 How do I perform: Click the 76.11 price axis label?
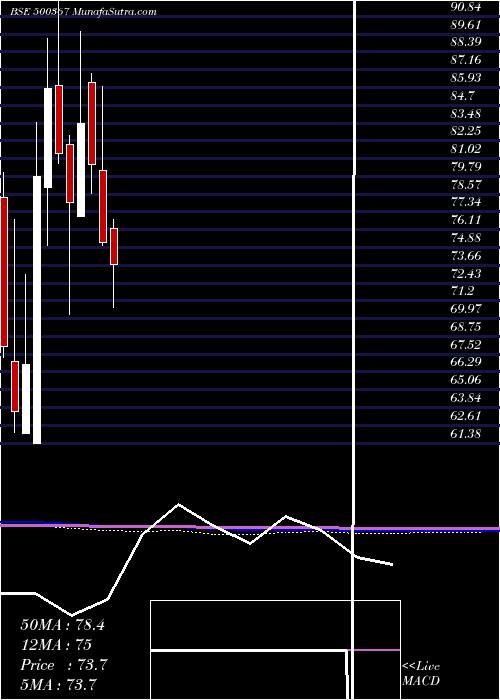(466, 221)
